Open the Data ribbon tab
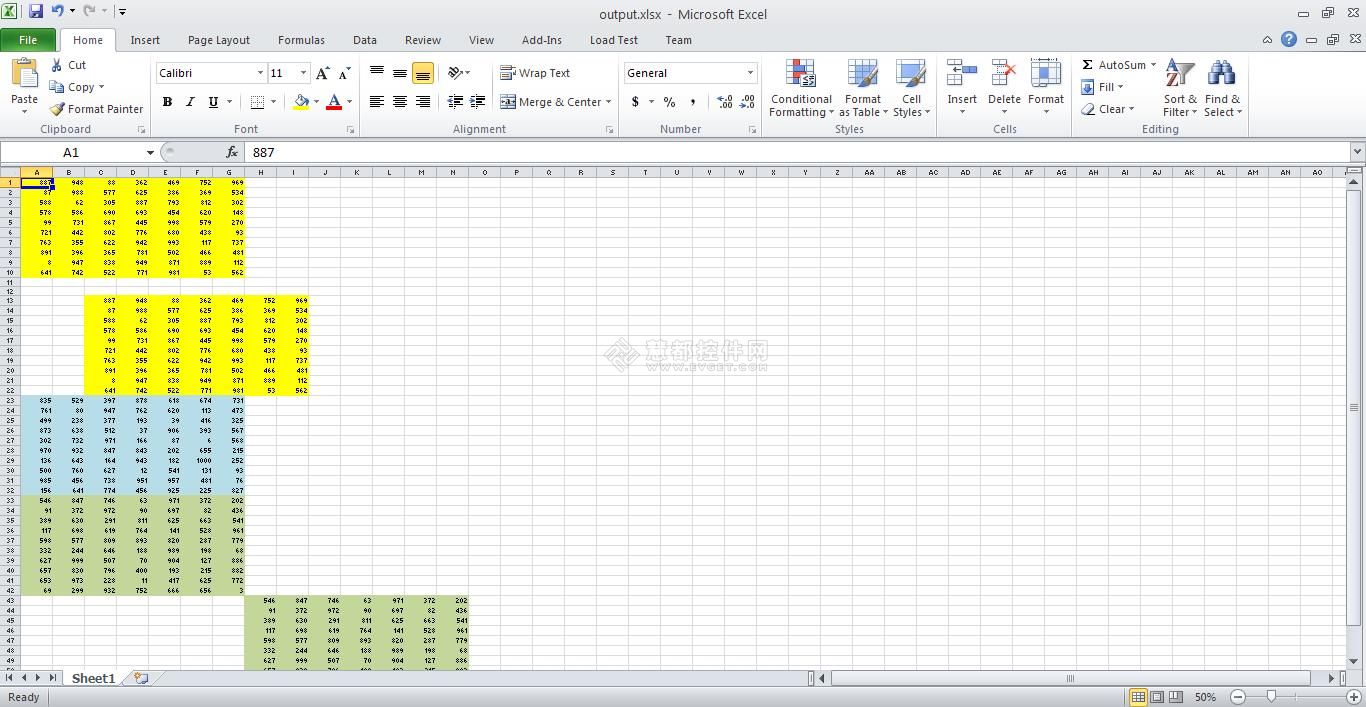The height and width of the screenshot is (707, 1366). pyautogui.click(x=364, y=40)
